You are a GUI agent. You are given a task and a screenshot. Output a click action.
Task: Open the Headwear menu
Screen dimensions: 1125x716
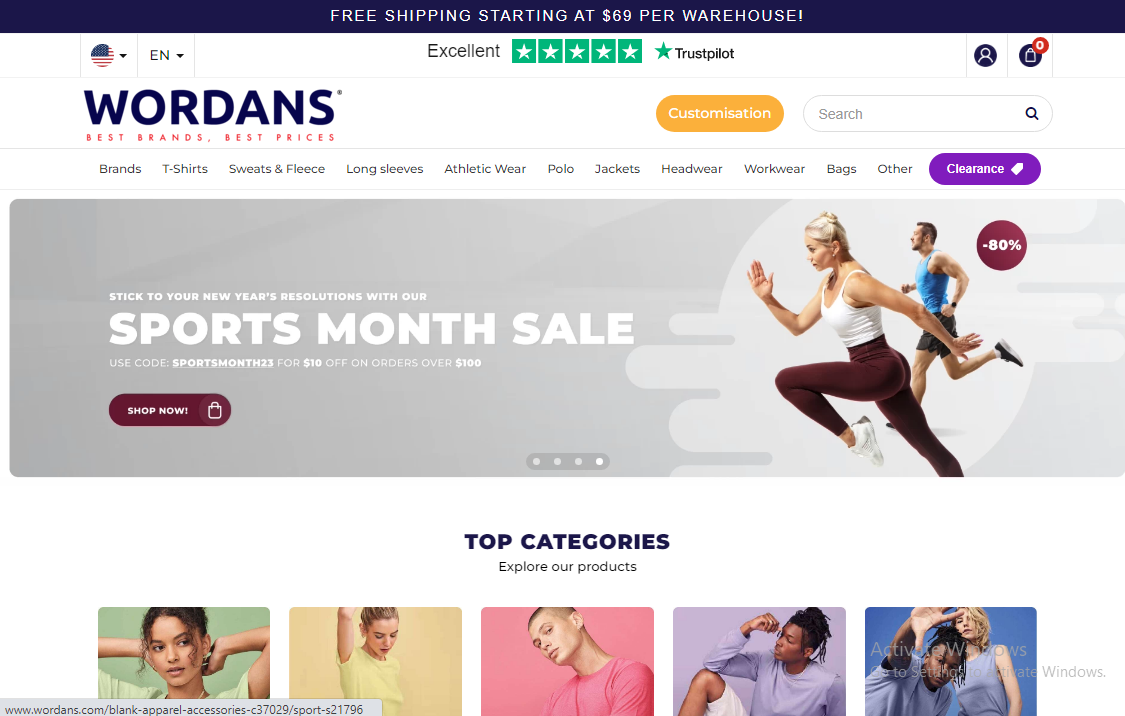click(692, 169)
